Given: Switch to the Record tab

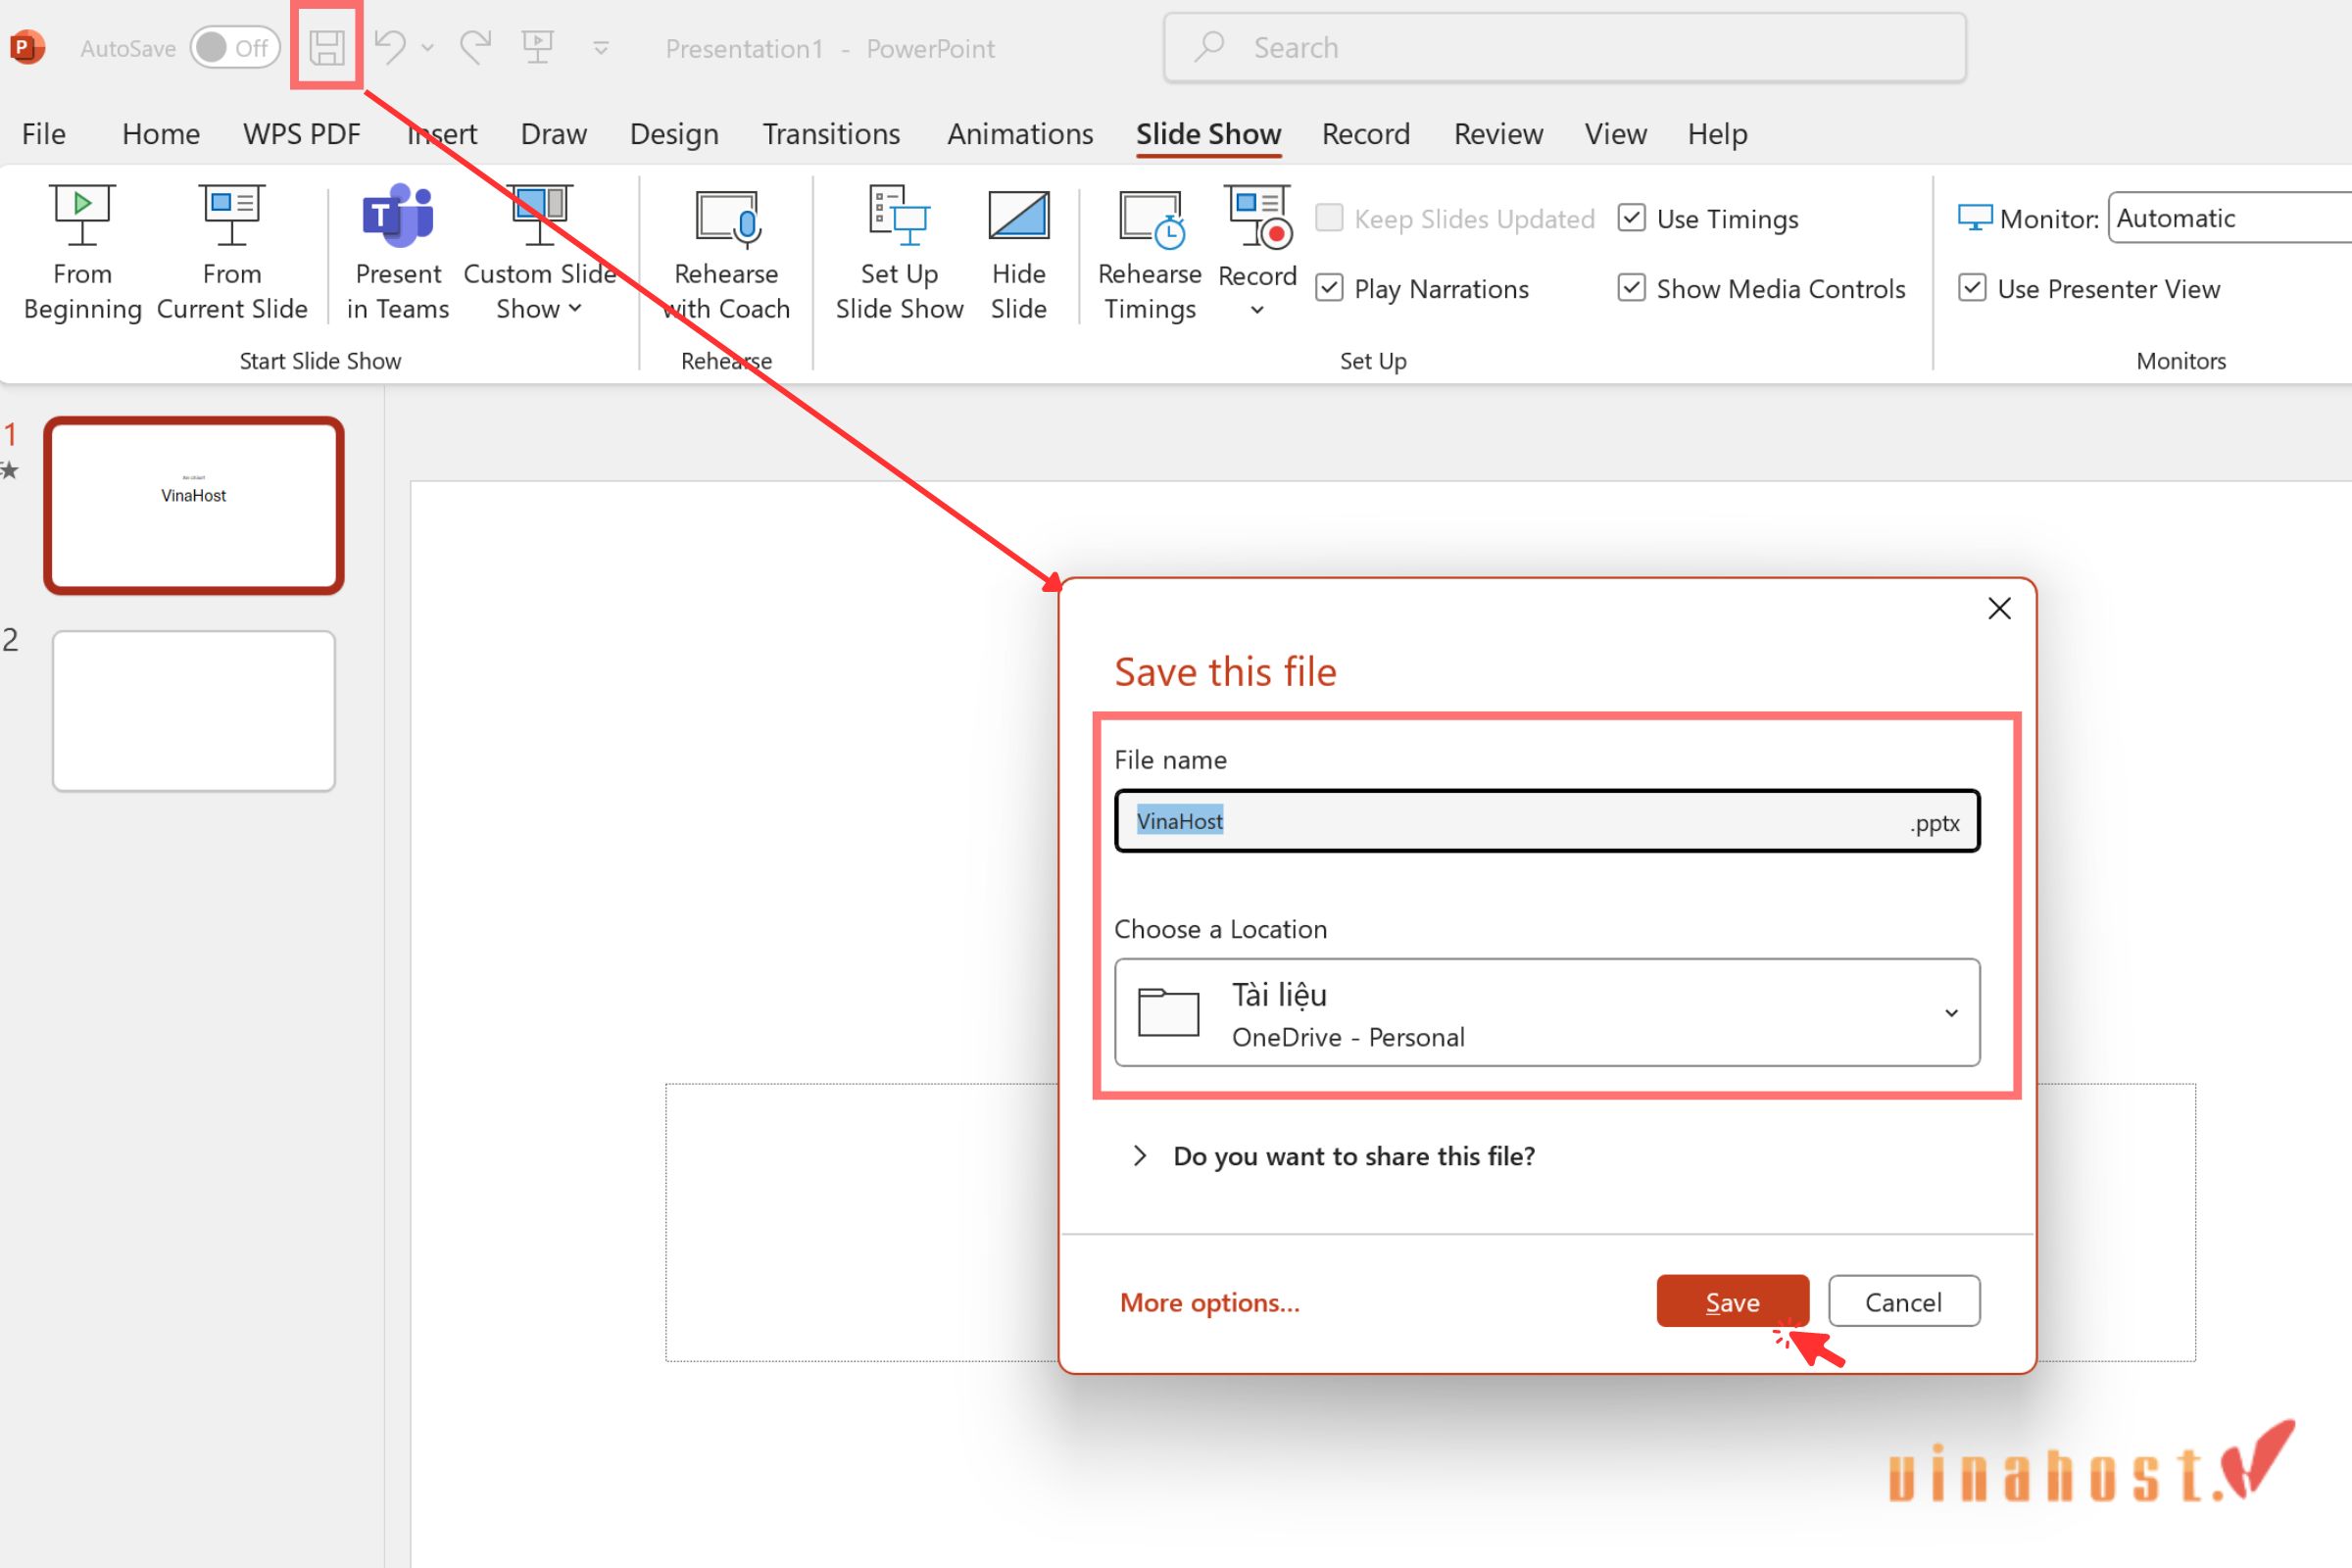Looking at the screenshot, I should tap(1366, 134).
